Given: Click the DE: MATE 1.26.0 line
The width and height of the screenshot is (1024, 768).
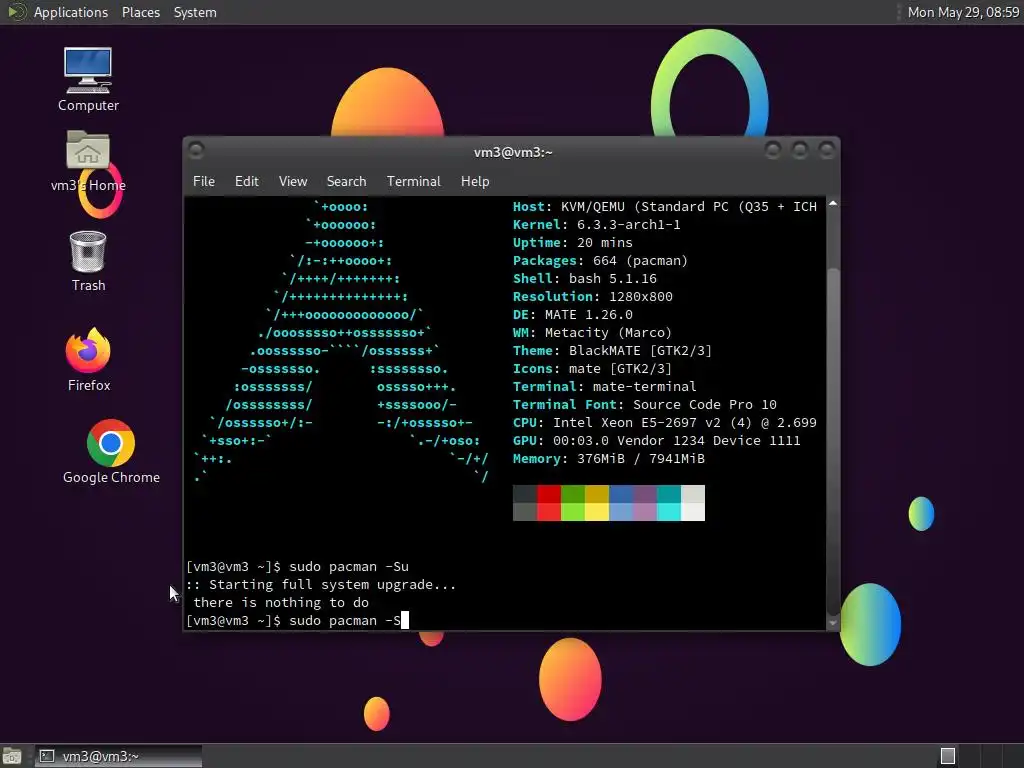Looking at the screenshot, I should coord(573,315).
